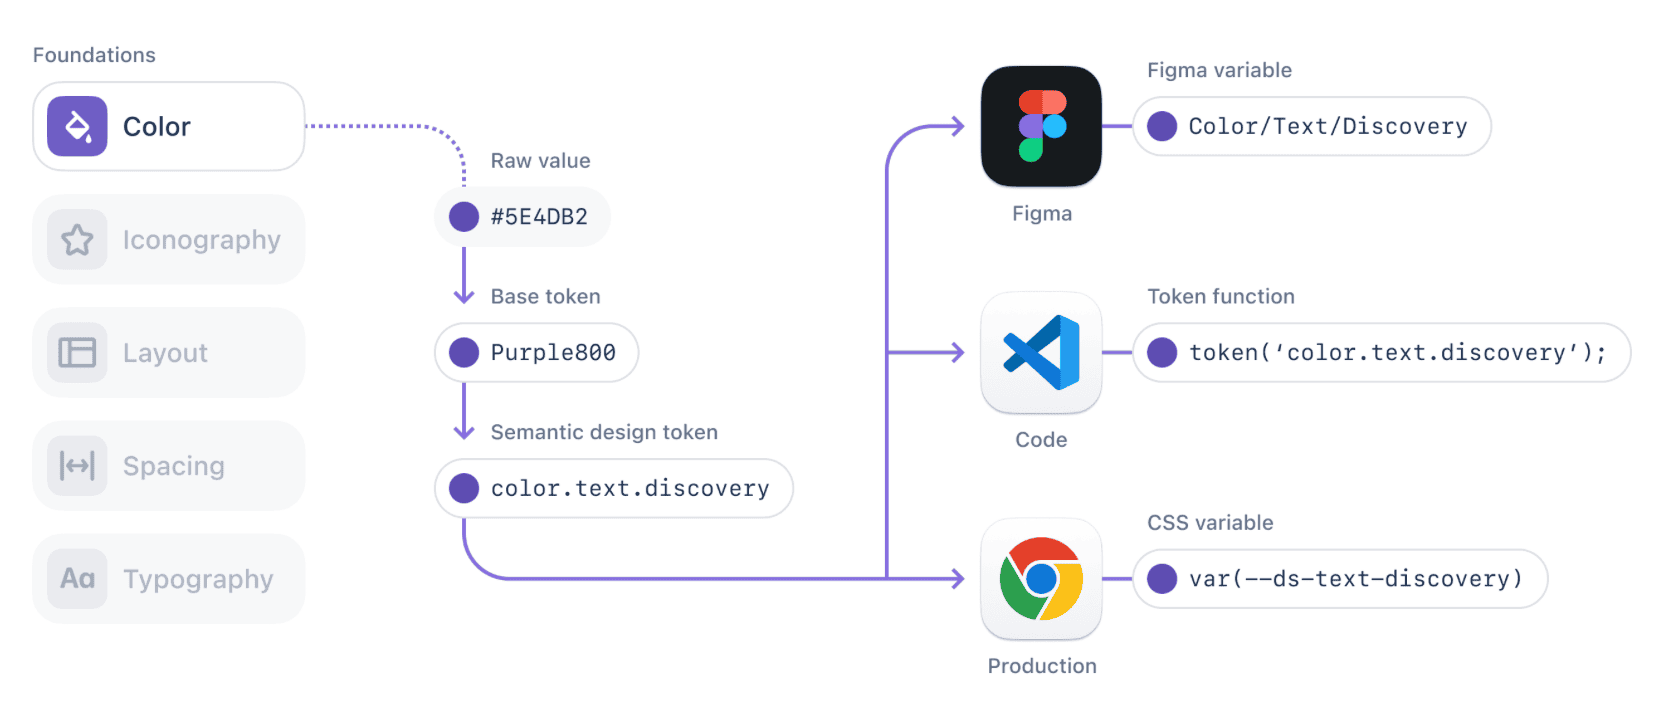Click the token('color.text.discovery'); function text
Screen dimensions: 1676x706
[1398, 353]
